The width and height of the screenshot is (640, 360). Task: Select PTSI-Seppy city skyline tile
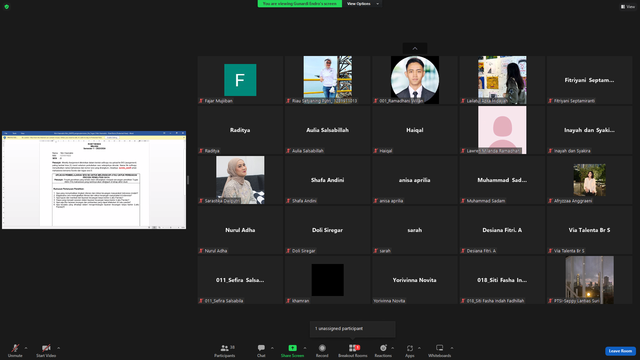[589, 280]
